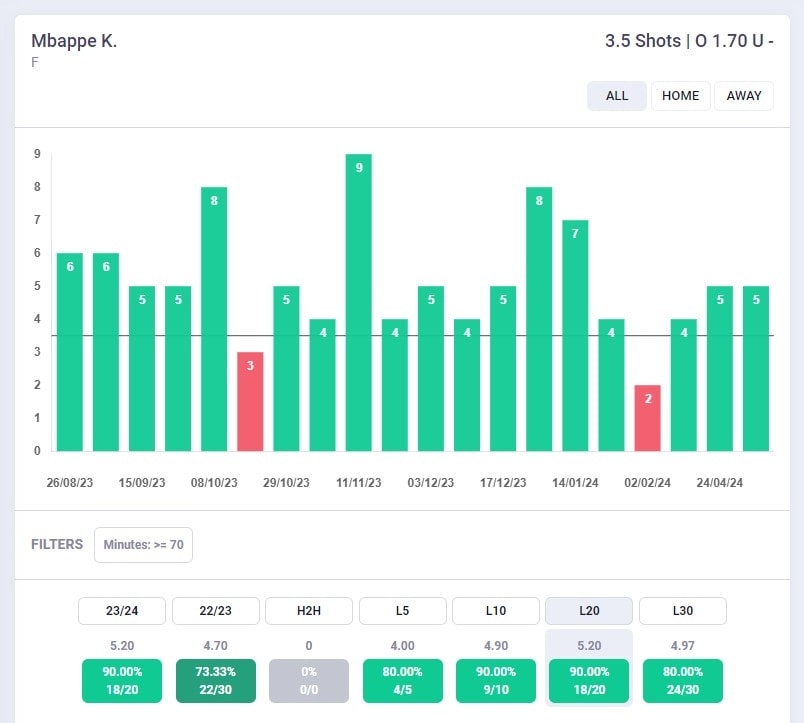Viewport: 804px width, 723px height.
Task: Click the 03/12/23 date label
Action: (x=431, y=483)
